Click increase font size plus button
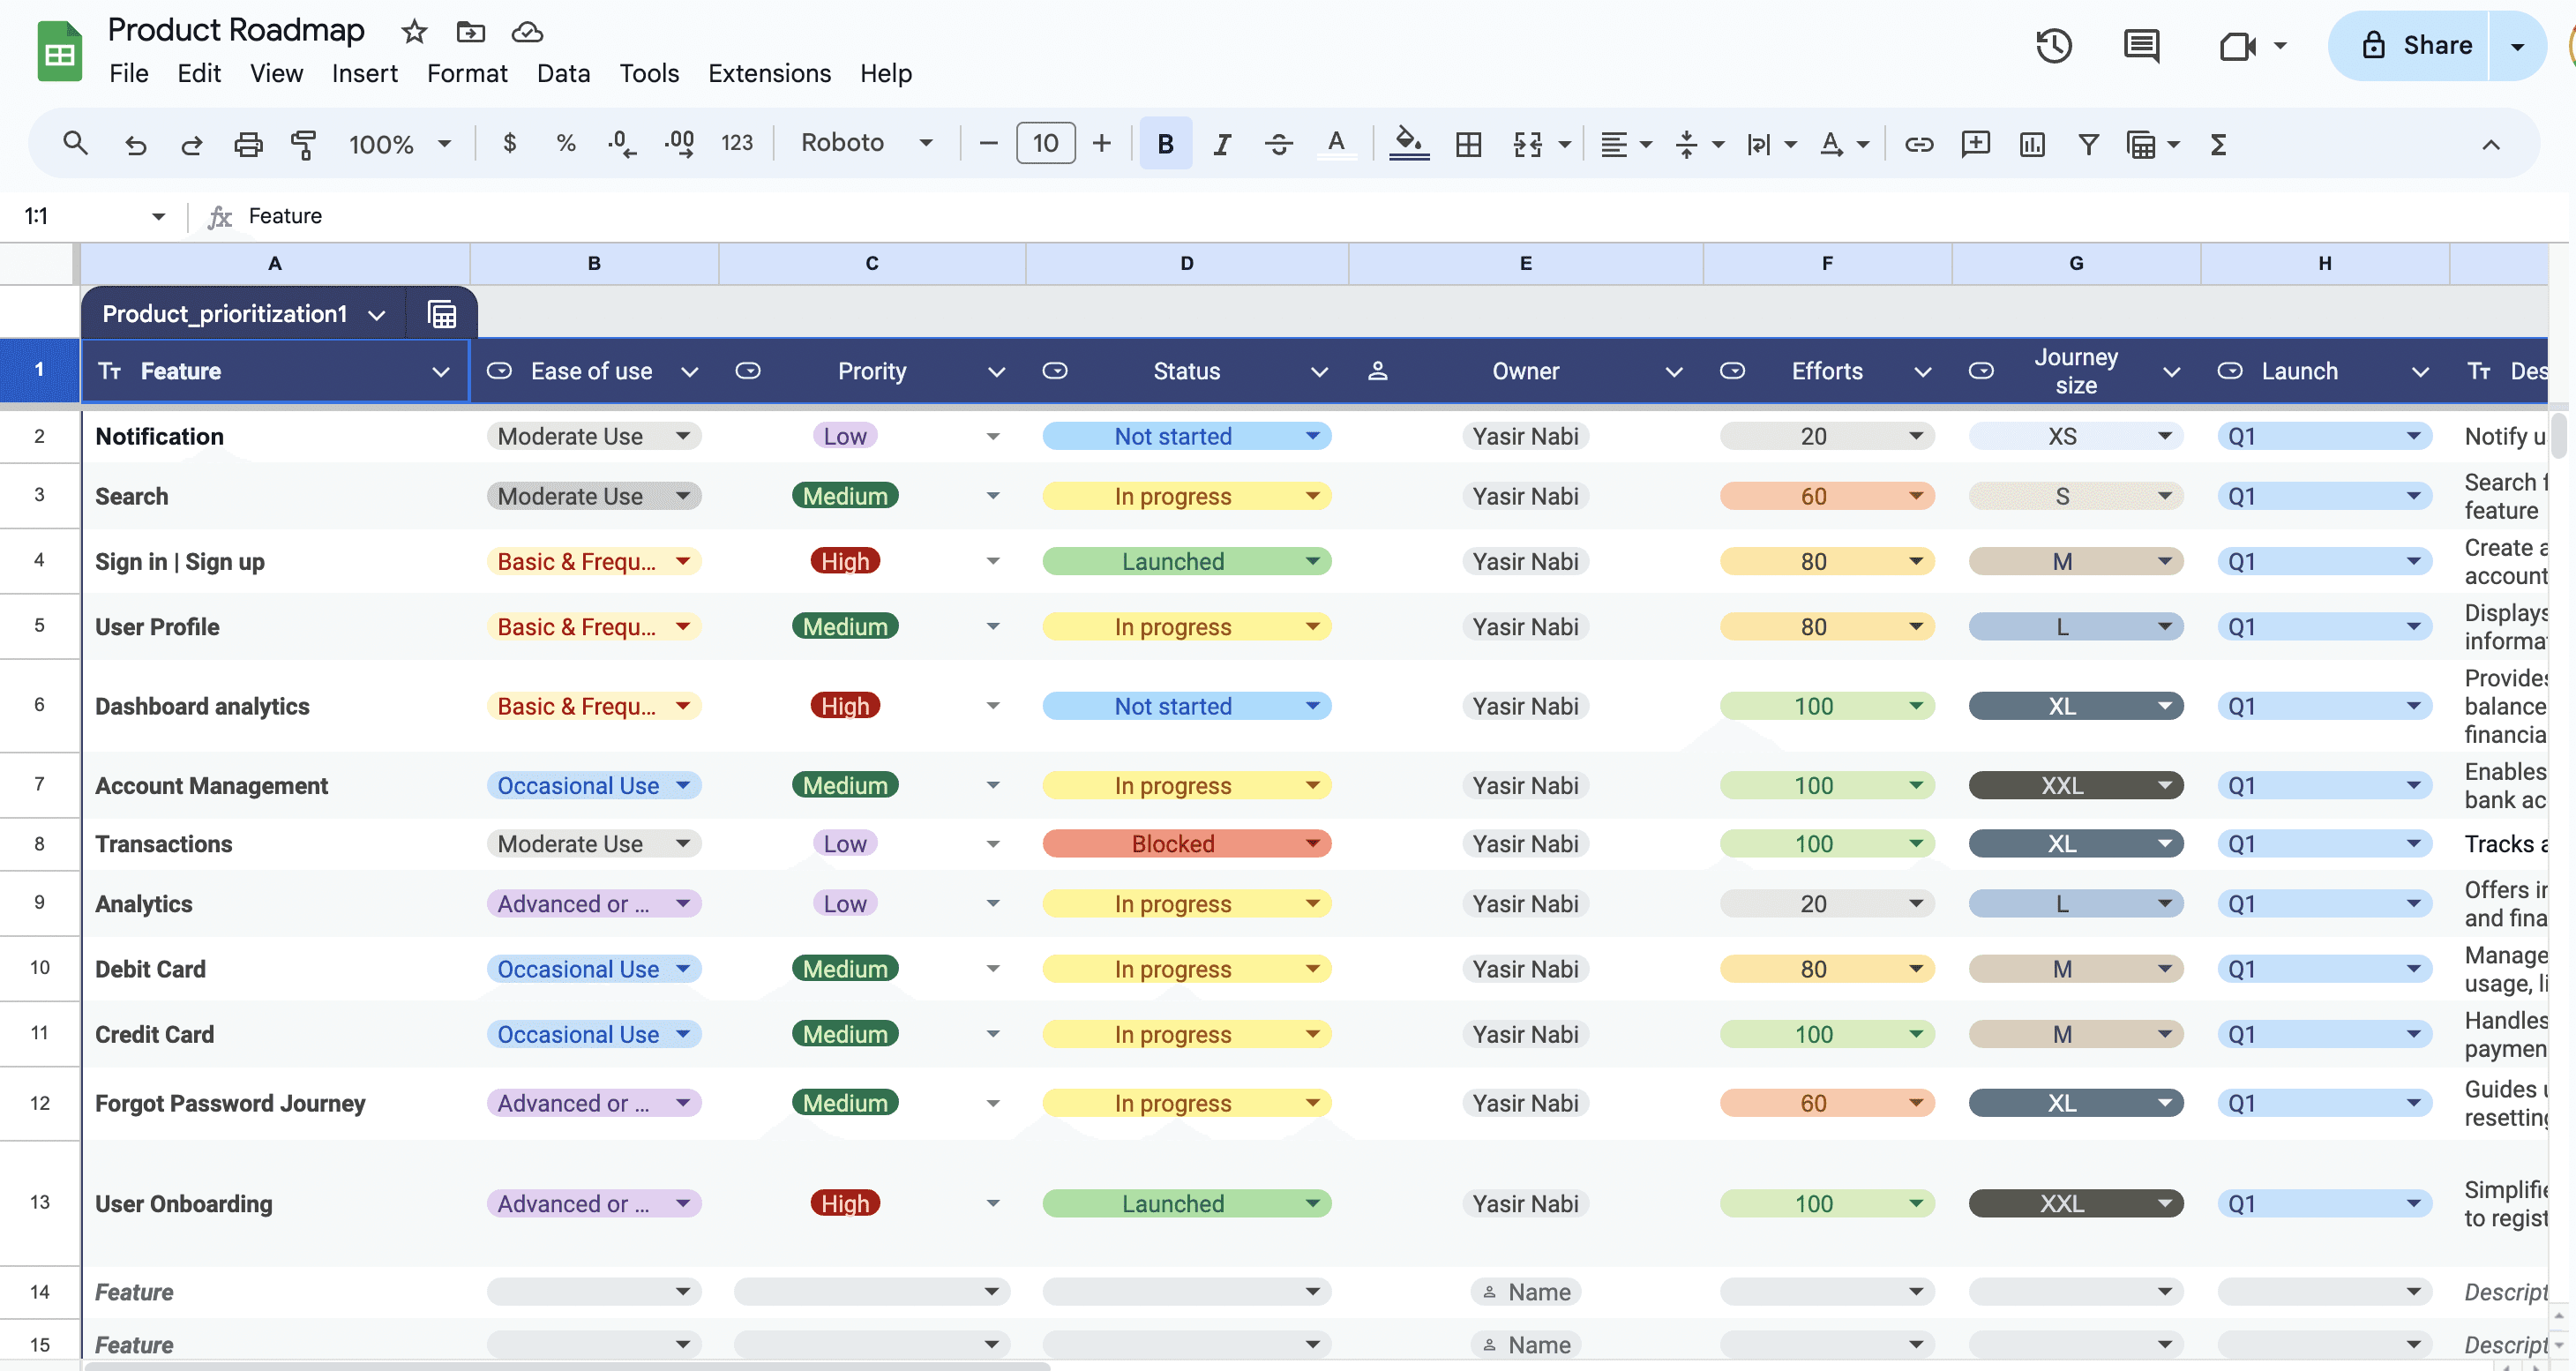This screenshot has width=2576, height=1371. coord(1101,144)
